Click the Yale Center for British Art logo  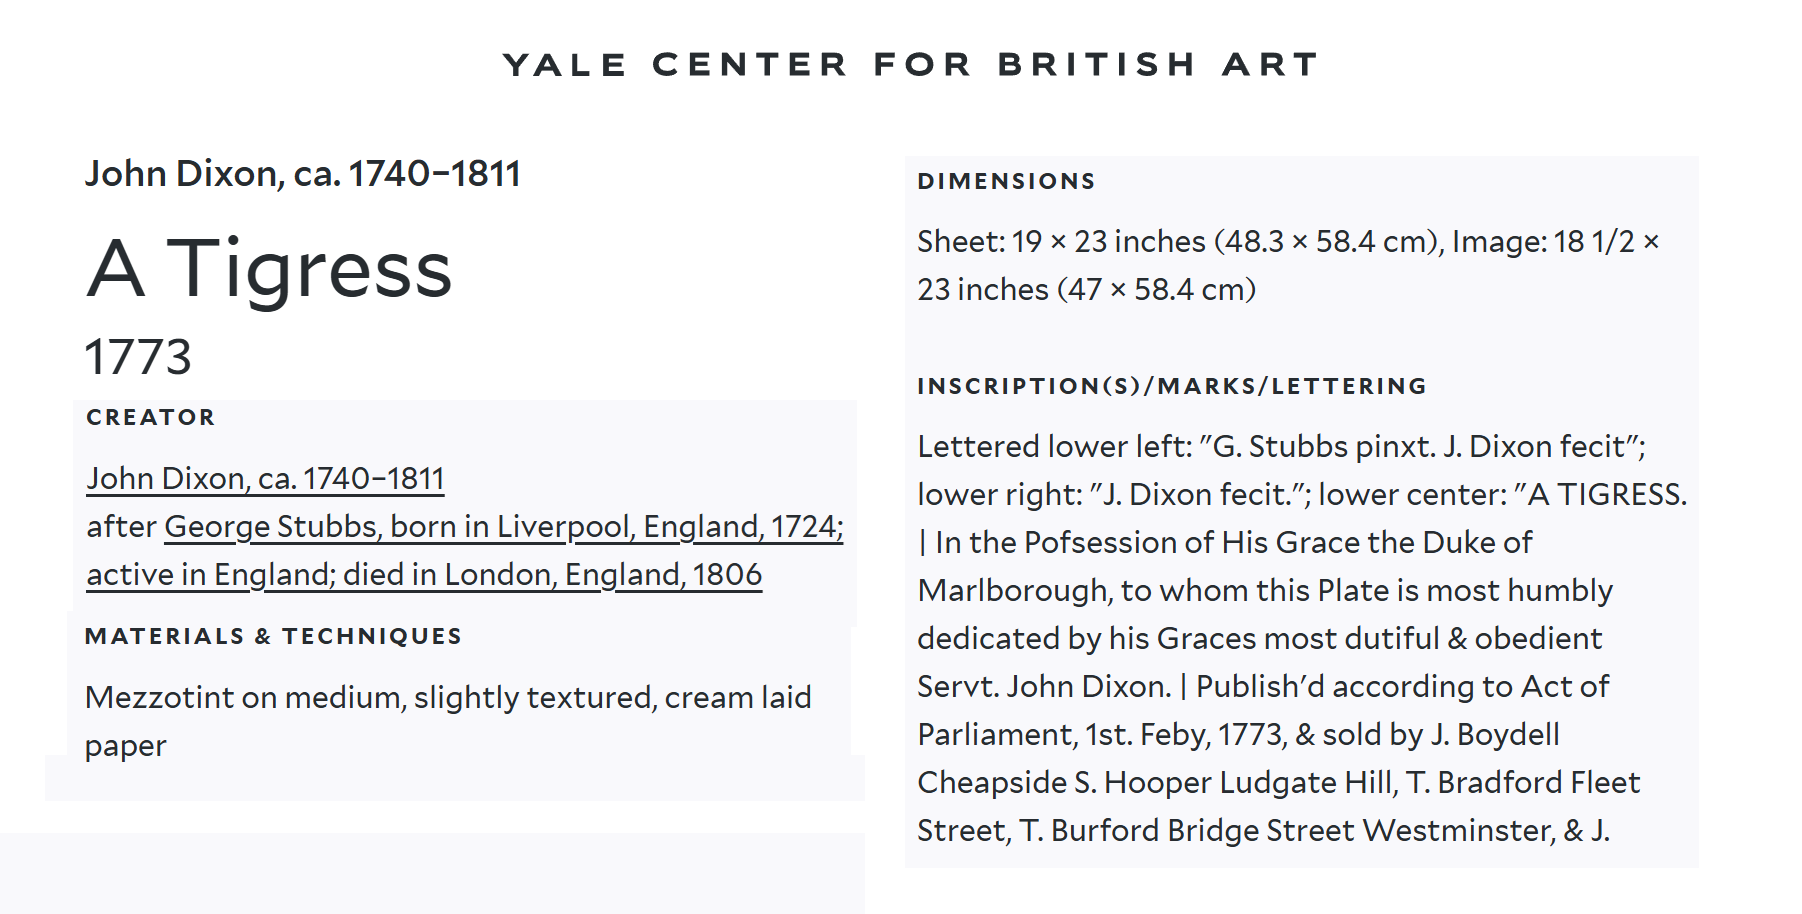coord(910,65)
